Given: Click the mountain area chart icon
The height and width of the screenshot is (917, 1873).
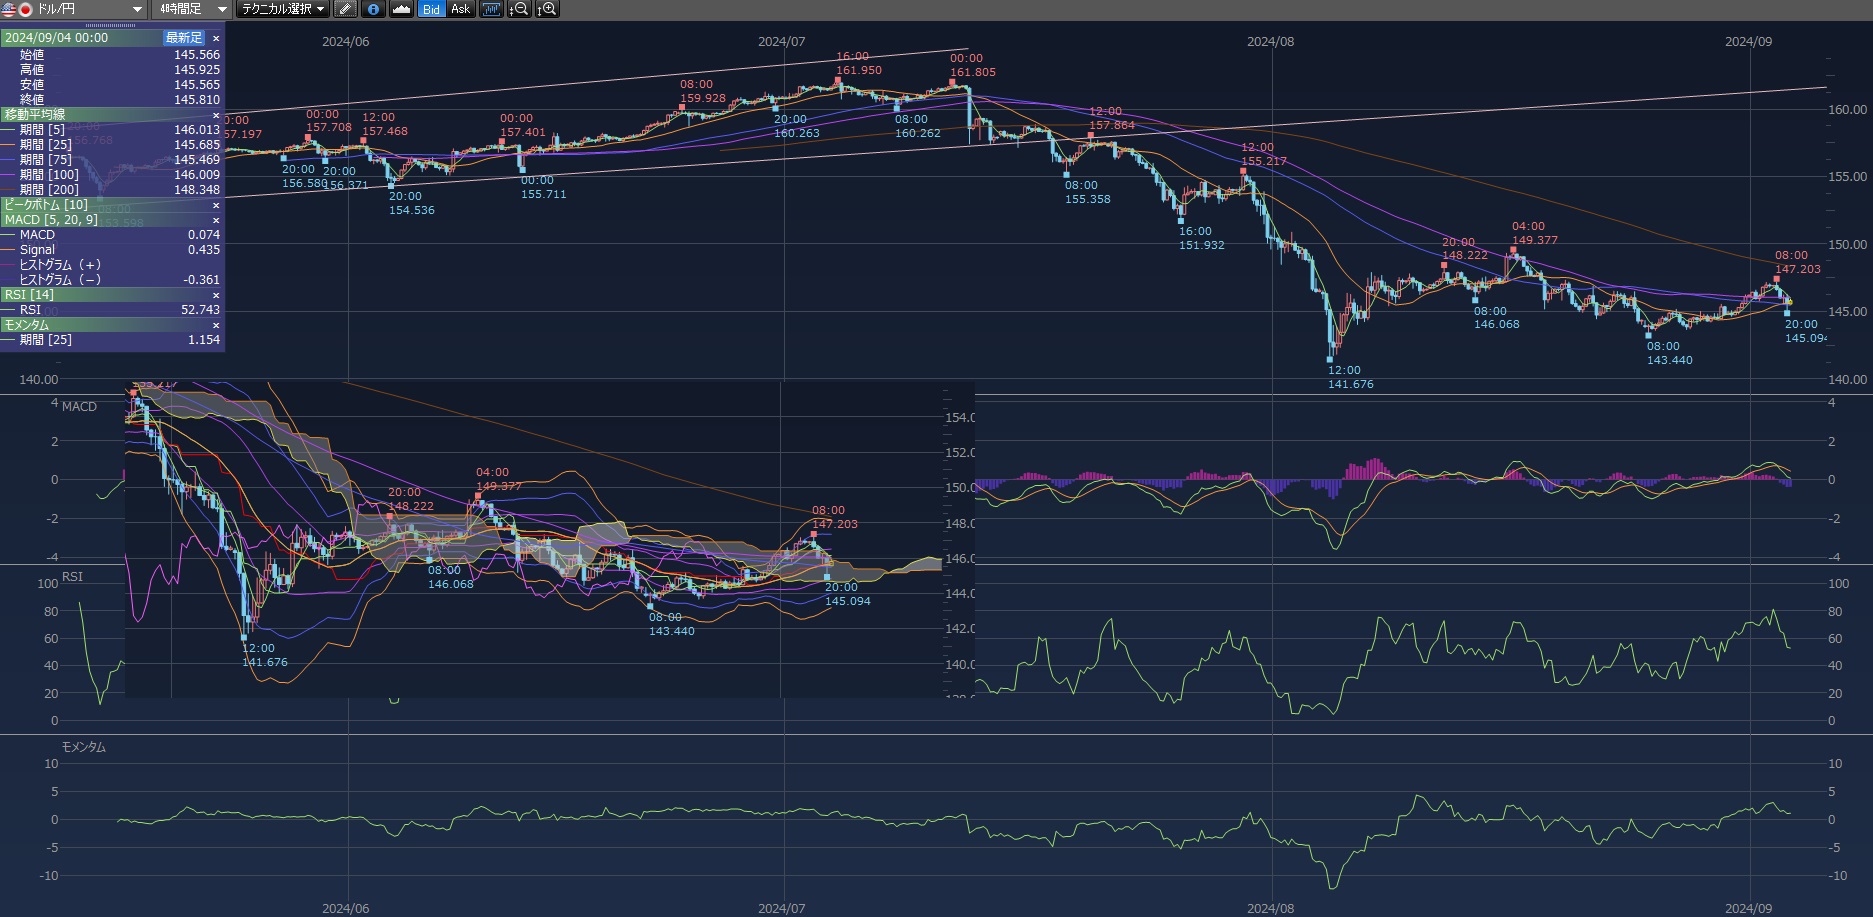Looking at the screenshot, I should [x=401, y=9].
